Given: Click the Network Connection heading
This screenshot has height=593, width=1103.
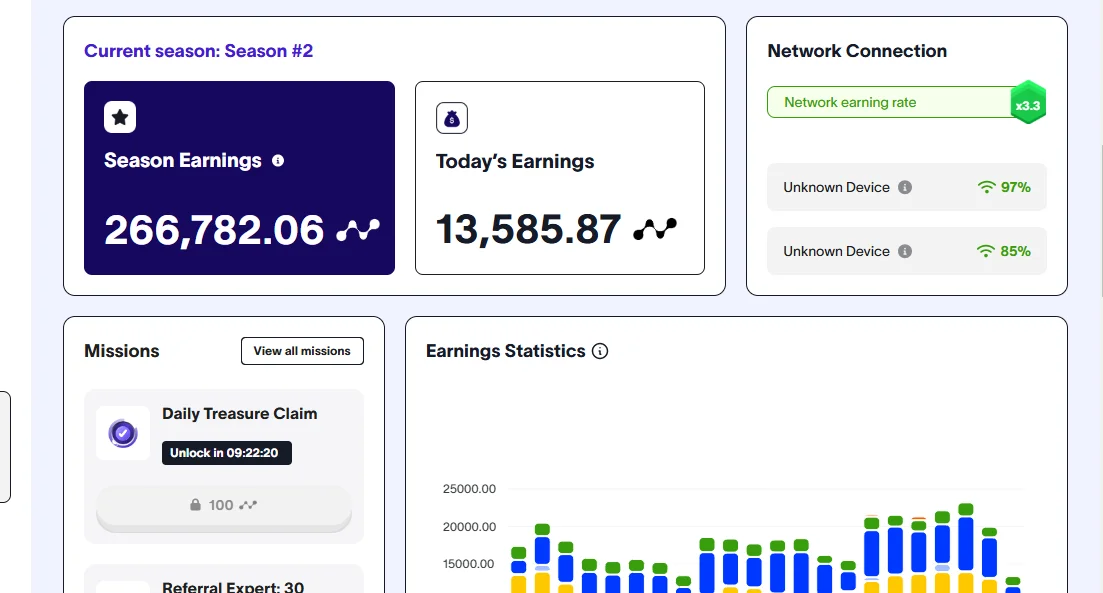Looking at the screenshot, I should (x=857, y=51).
